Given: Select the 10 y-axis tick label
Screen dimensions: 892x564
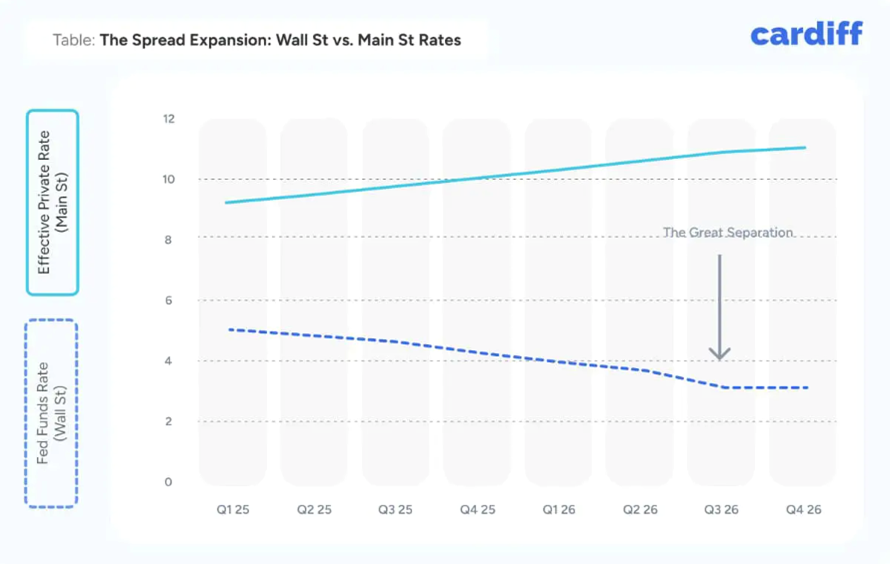Looking at the screenshot, I should click(x=167, y=180).
